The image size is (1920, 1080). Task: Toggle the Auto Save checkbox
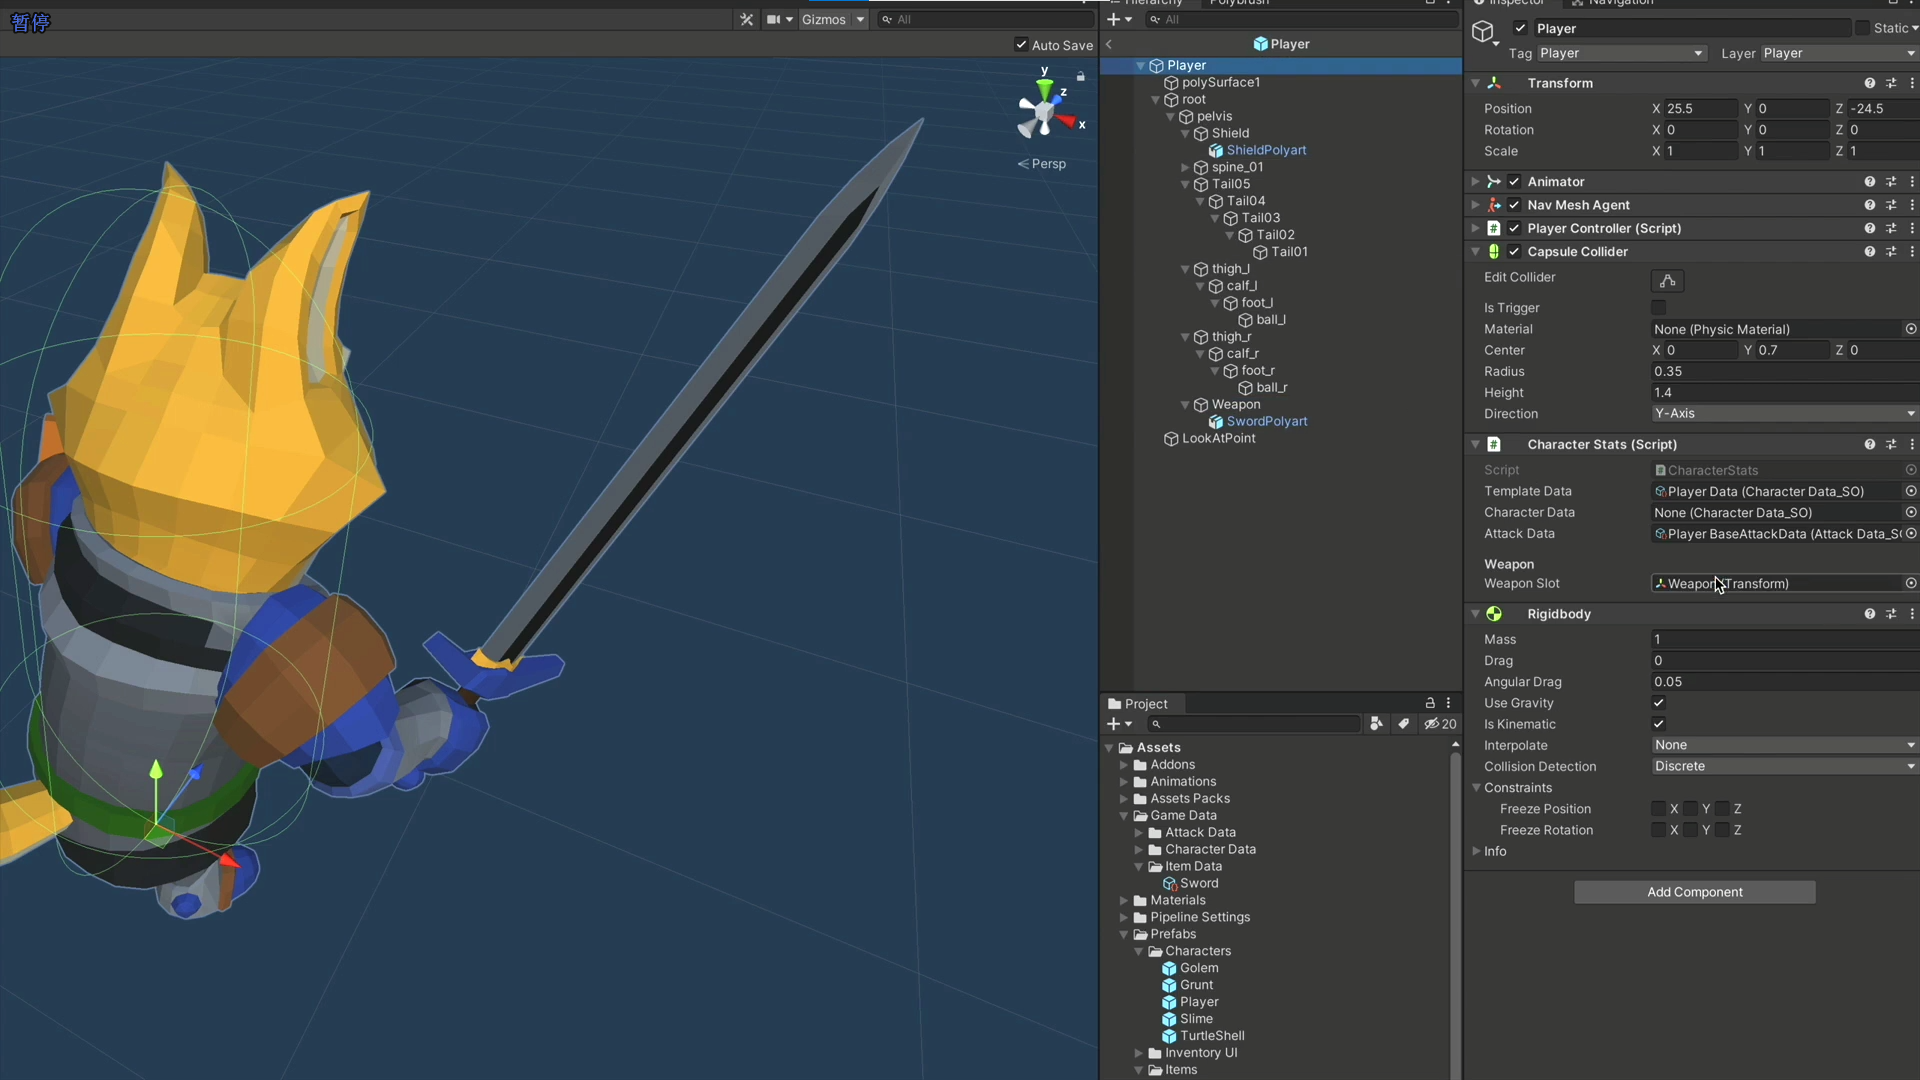(1021, 45)
